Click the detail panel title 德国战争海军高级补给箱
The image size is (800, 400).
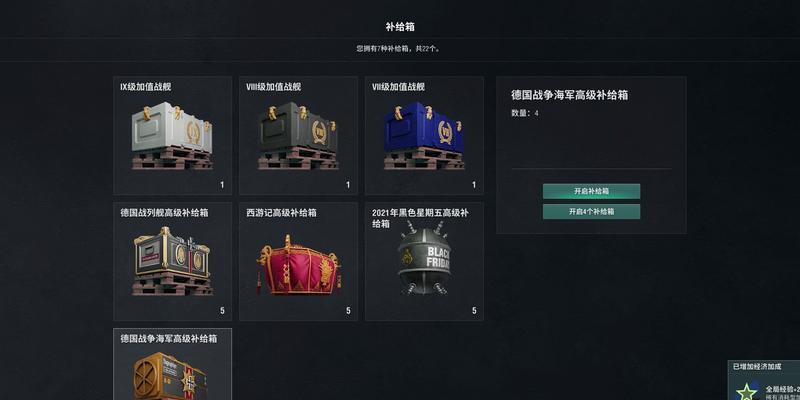569,95
